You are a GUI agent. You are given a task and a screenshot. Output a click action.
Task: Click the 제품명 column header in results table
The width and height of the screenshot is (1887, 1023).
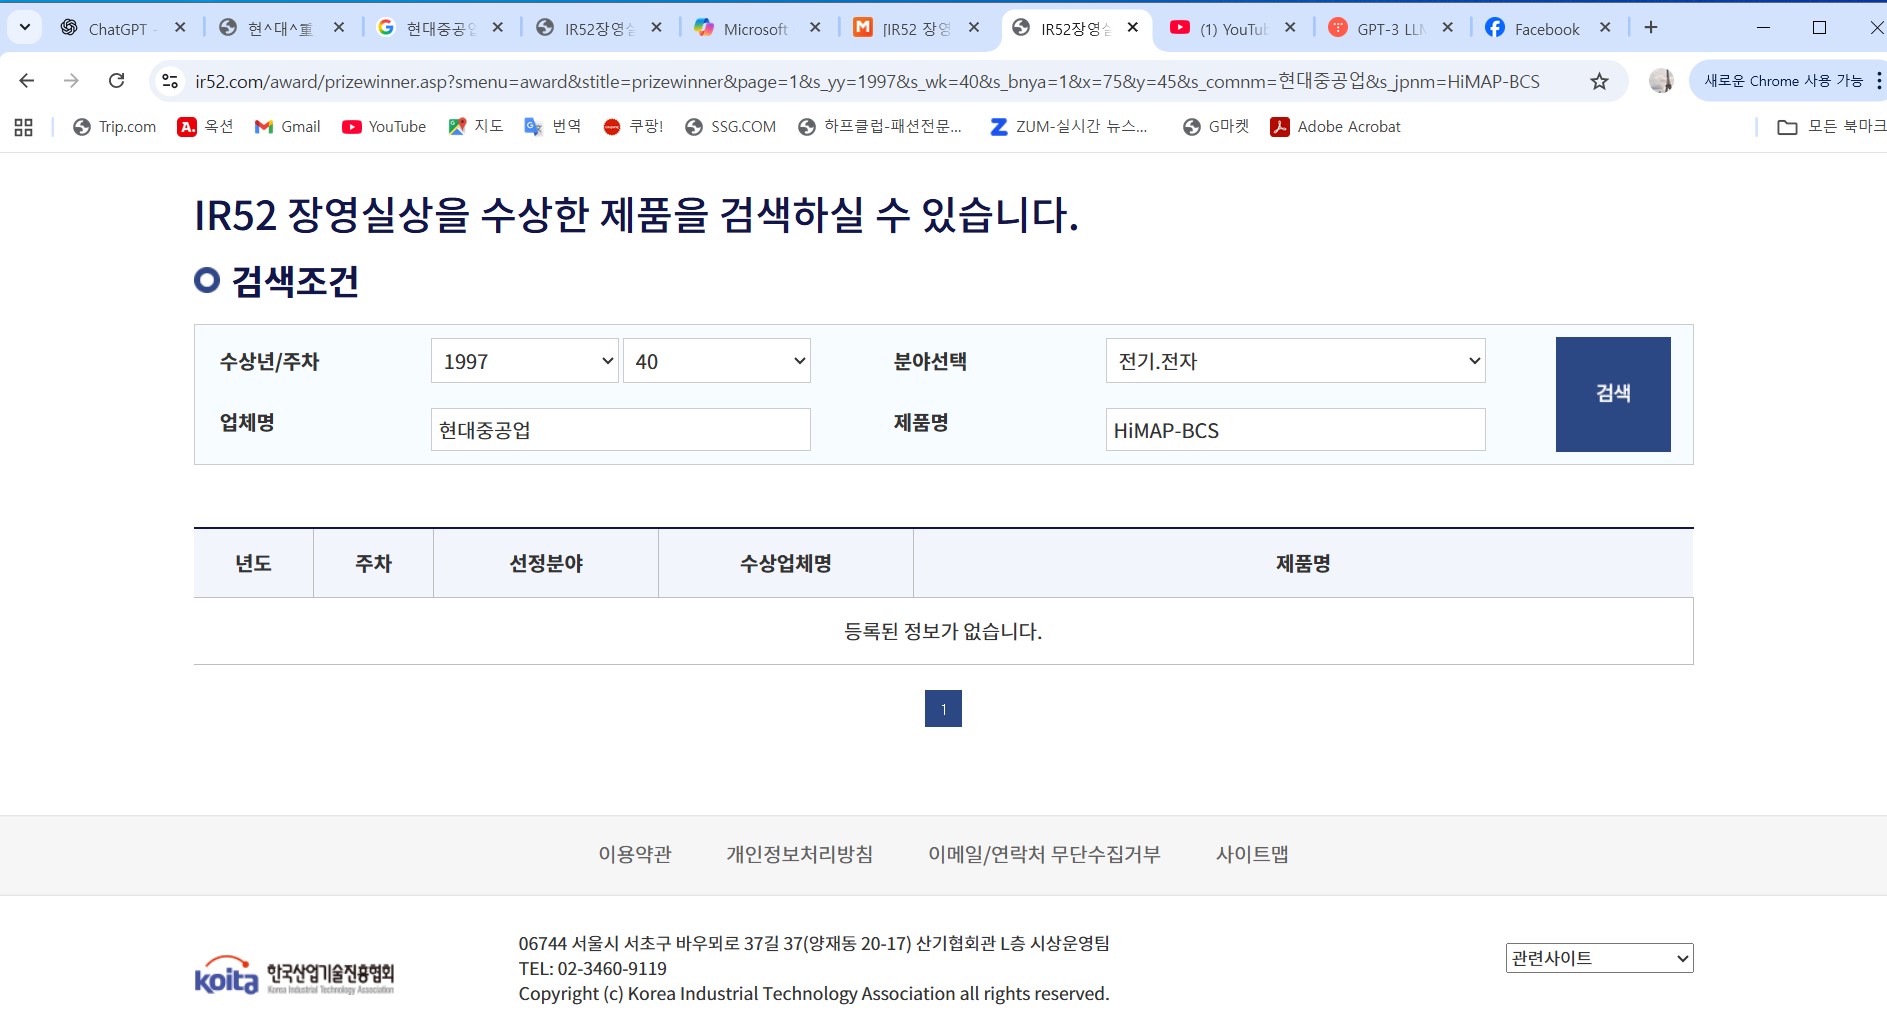(1303, 564)
